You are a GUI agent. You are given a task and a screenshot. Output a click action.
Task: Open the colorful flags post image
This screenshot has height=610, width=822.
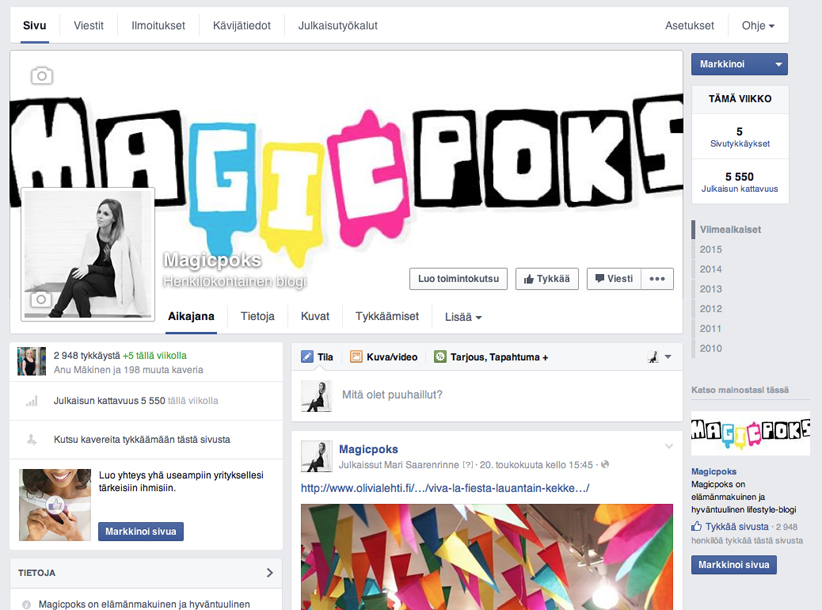point(486,557)
